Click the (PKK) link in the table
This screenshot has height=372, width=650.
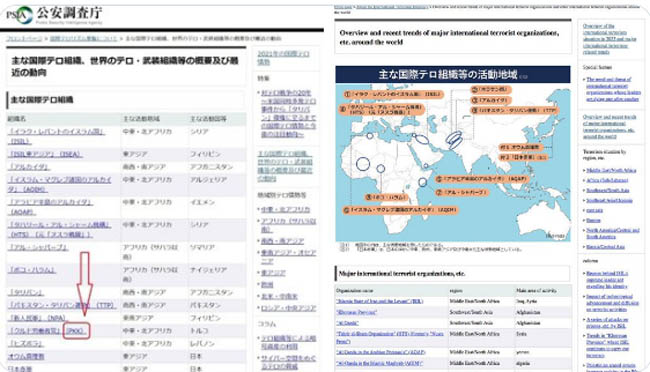[x=76, y=331]
